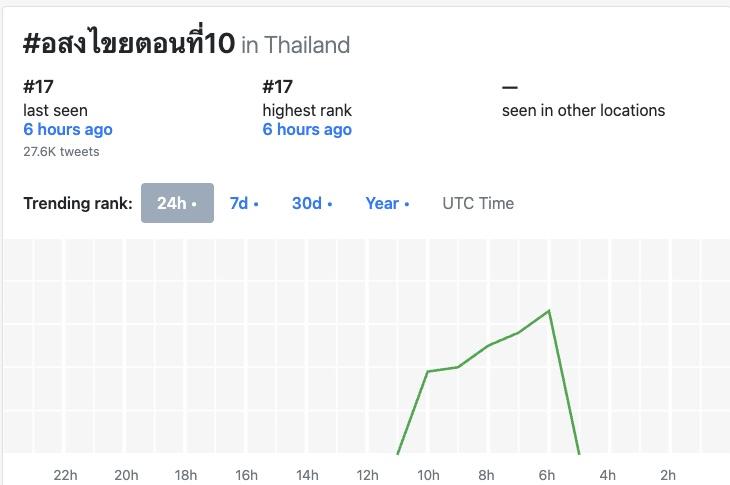This screenshot has width=730, height=485.
Task: Click the 27.6K tweets count
Action: pyautogui.click(x=61, y=152)
